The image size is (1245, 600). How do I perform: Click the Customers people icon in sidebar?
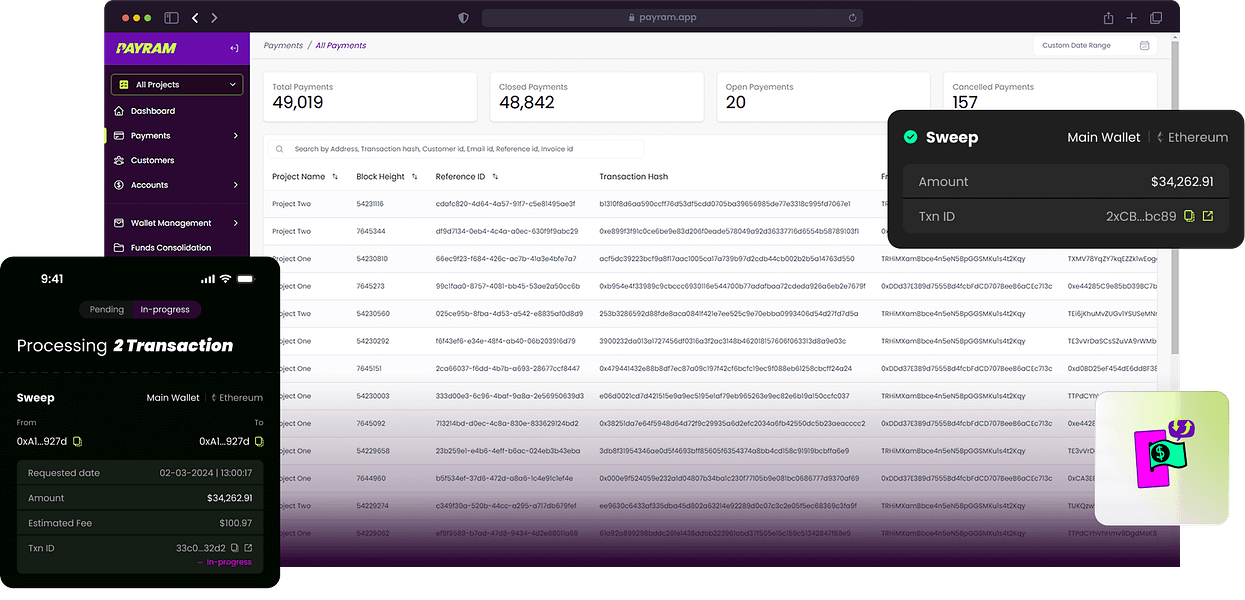(x=120, y=160)
